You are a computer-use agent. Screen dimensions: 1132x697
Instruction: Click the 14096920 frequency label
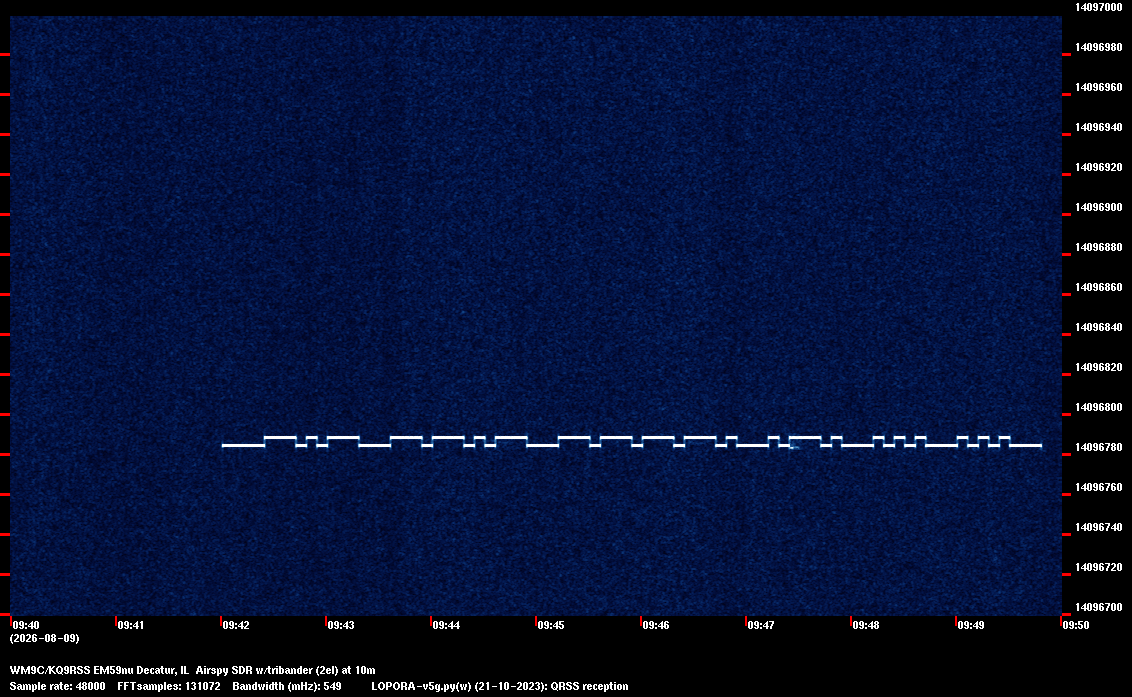tap(1099, 167)
